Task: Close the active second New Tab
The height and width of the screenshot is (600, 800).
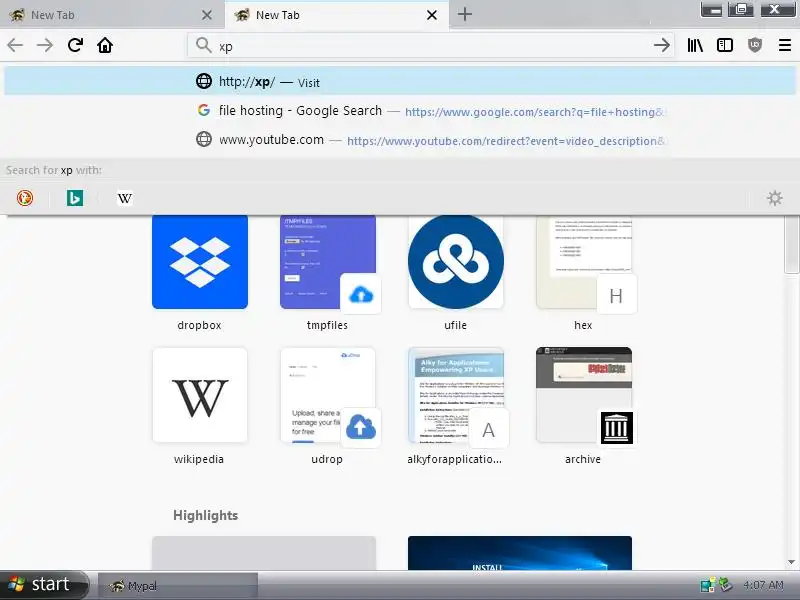Action: (432, 15)
